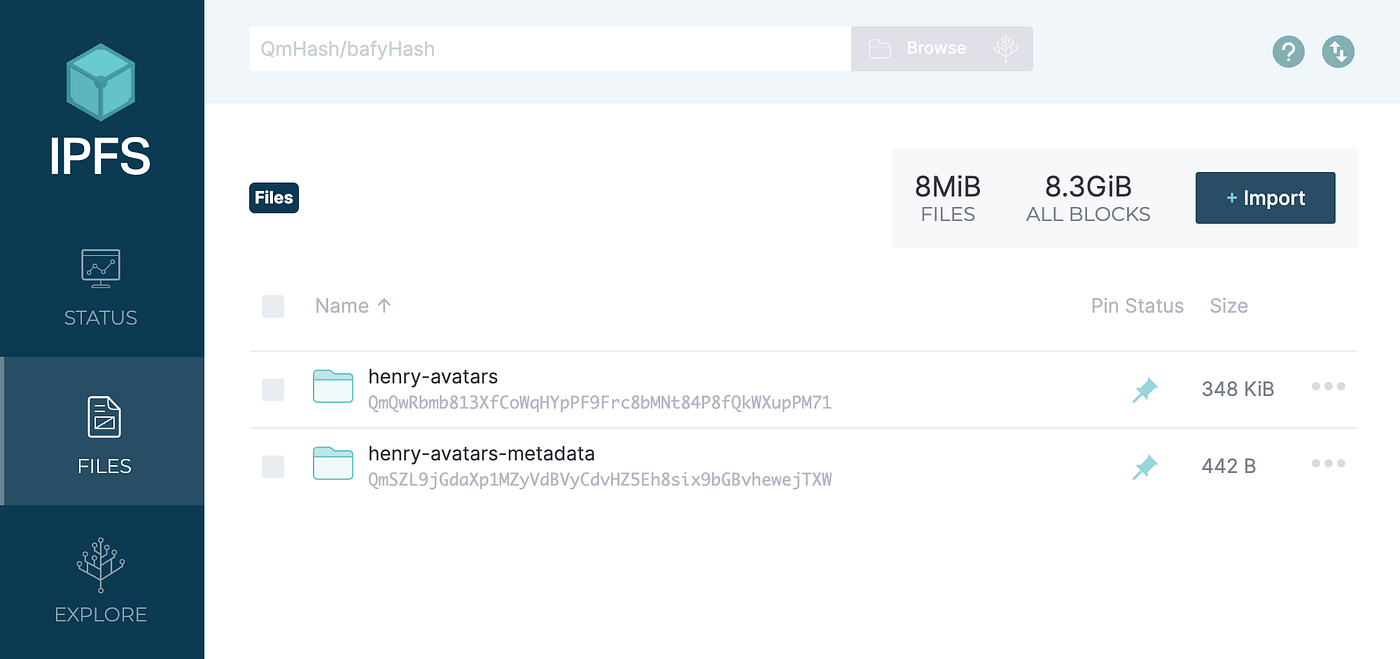Click the pin icon on the henry-avatars-metadata row

point(1145,467)
